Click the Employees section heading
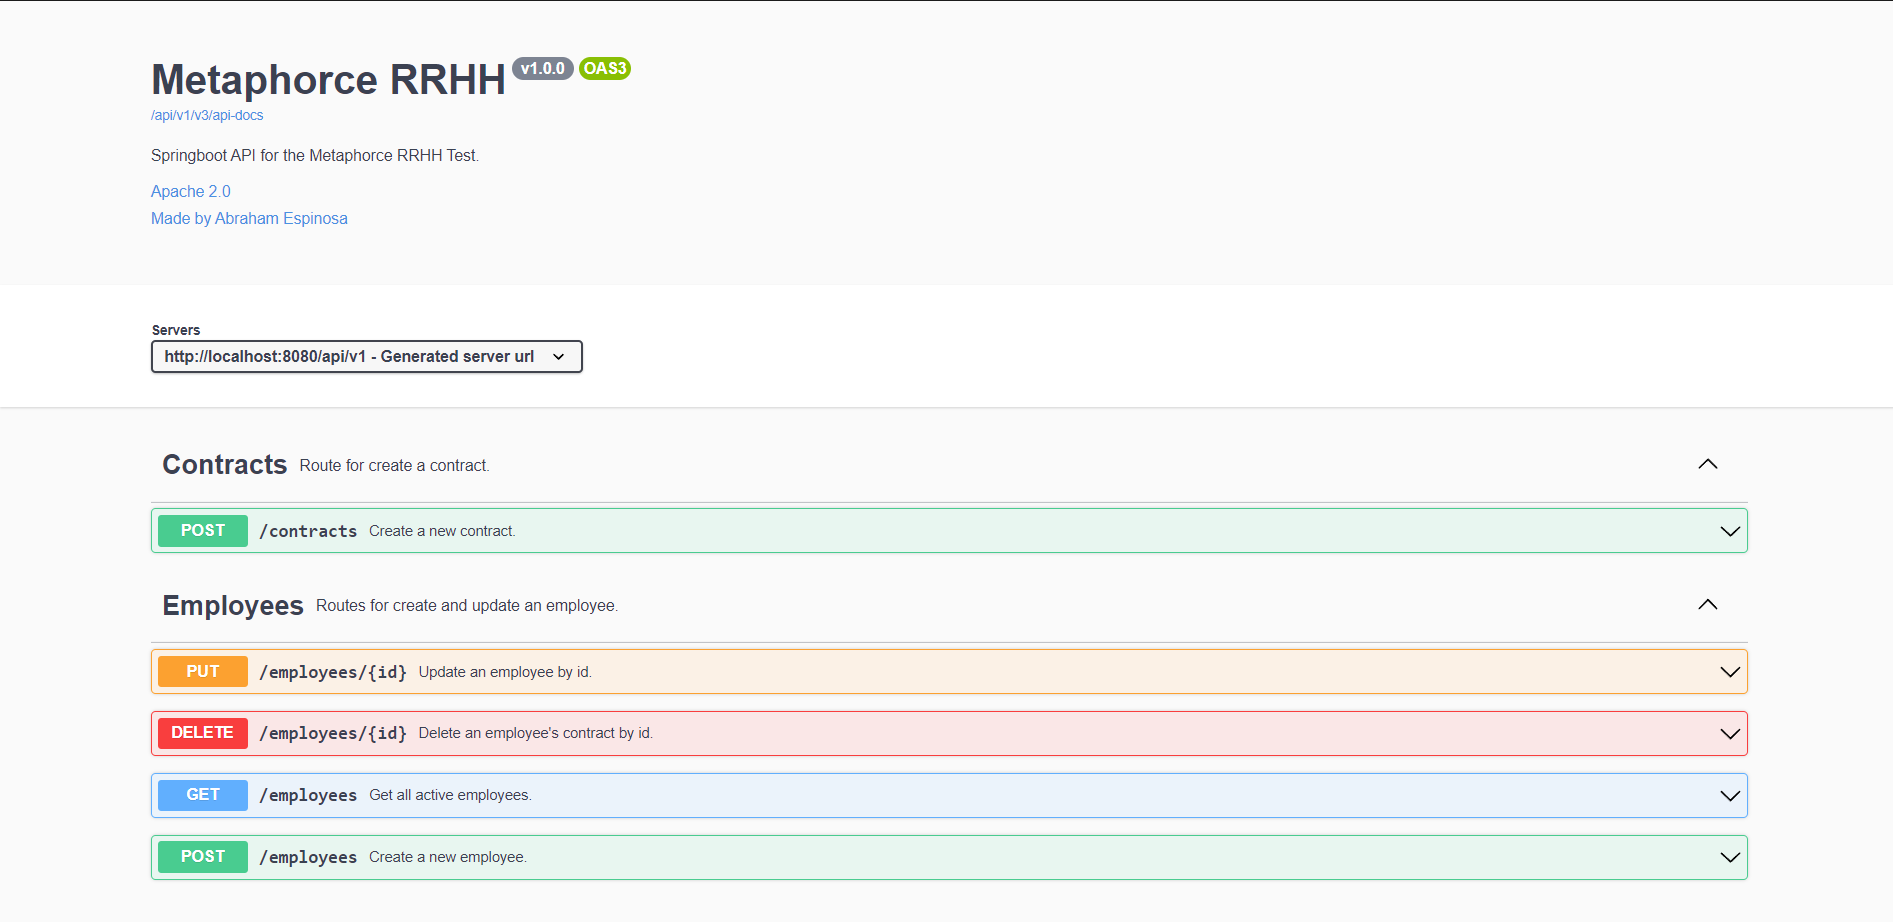The height and width of the screenshot is (922, 1893). click(x=233, y=605)
